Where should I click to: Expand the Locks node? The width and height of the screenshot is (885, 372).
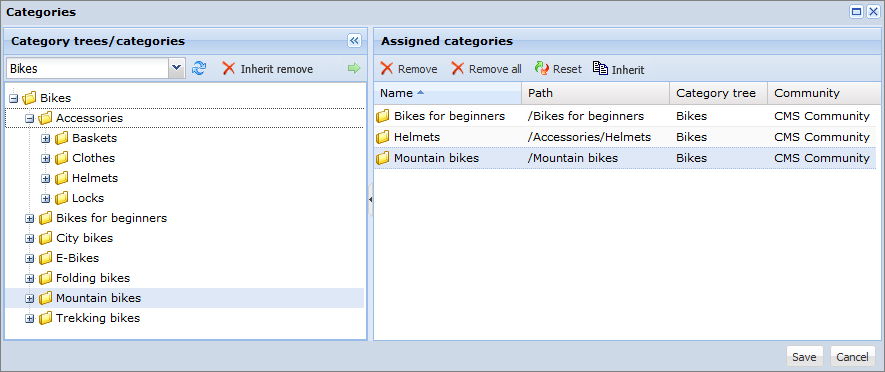pos(46,199)
